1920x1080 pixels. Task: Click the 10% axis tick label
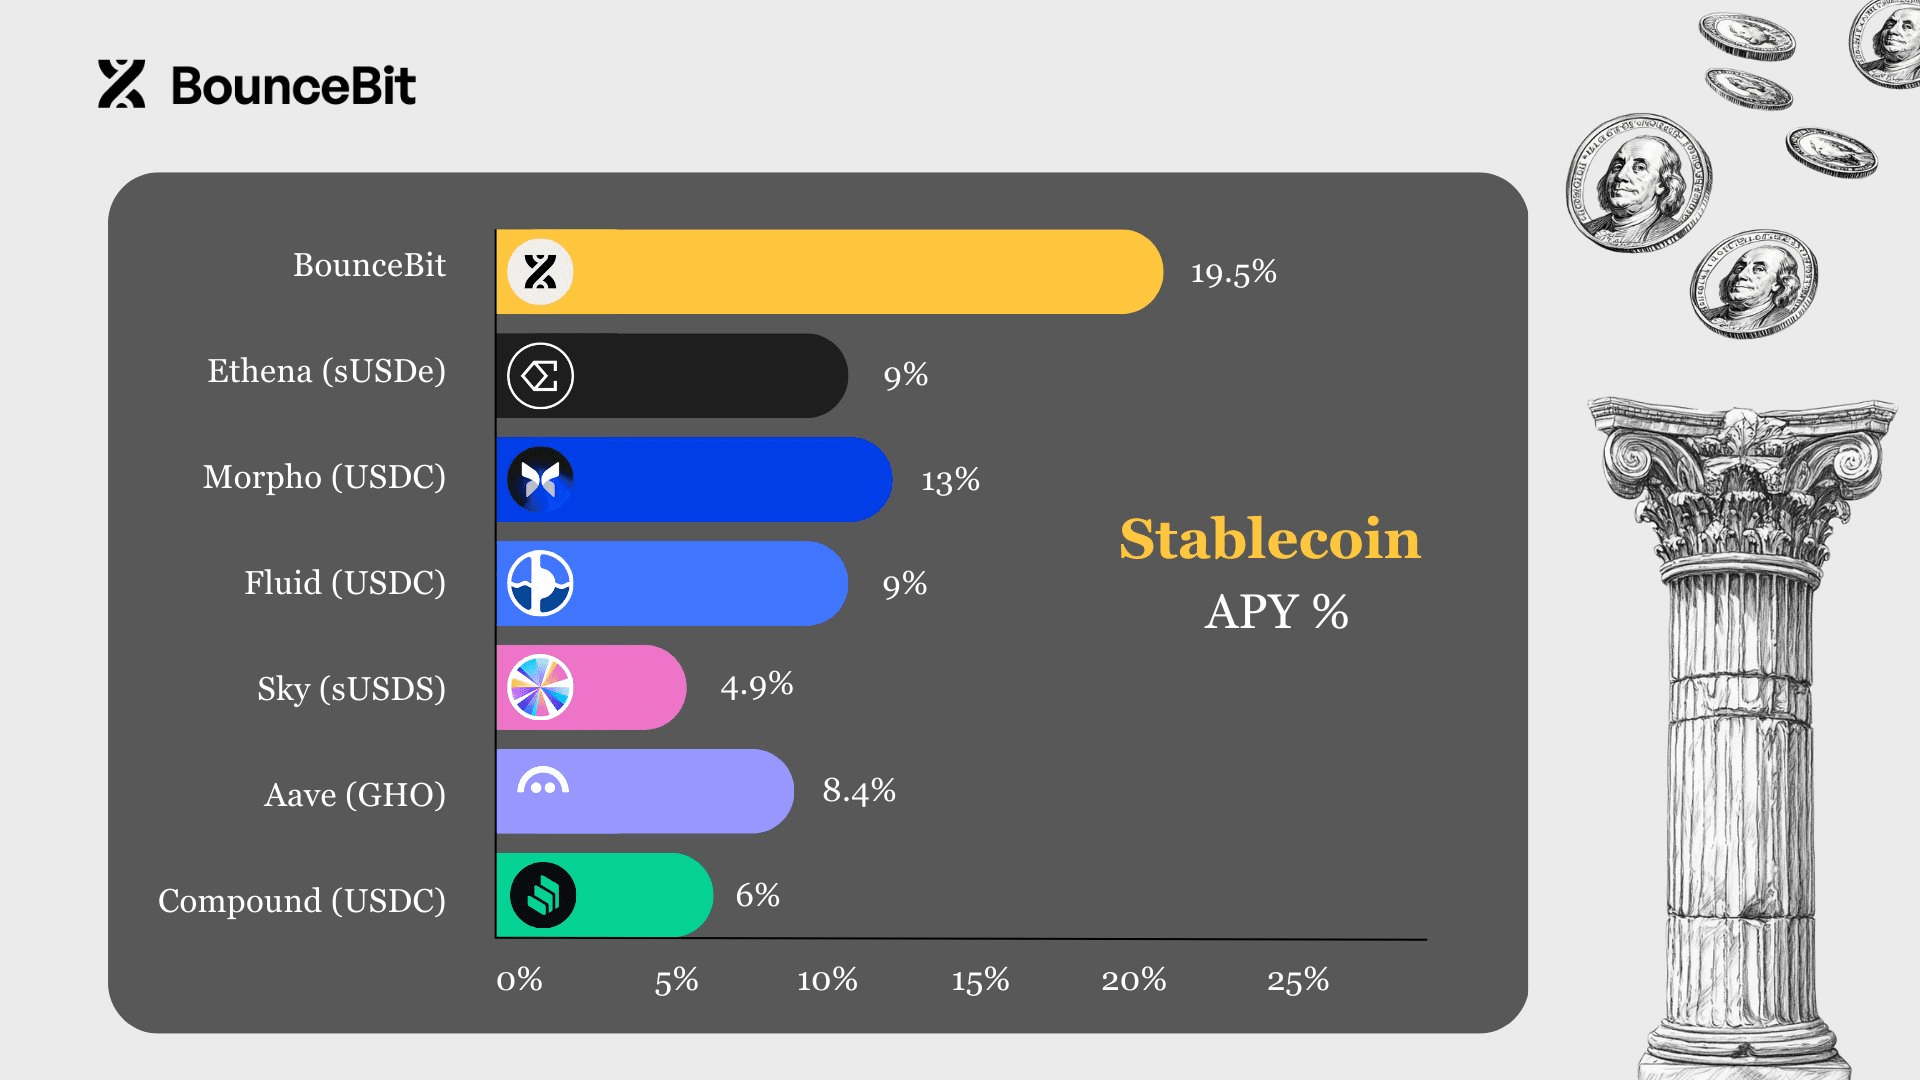coord(828,980)
